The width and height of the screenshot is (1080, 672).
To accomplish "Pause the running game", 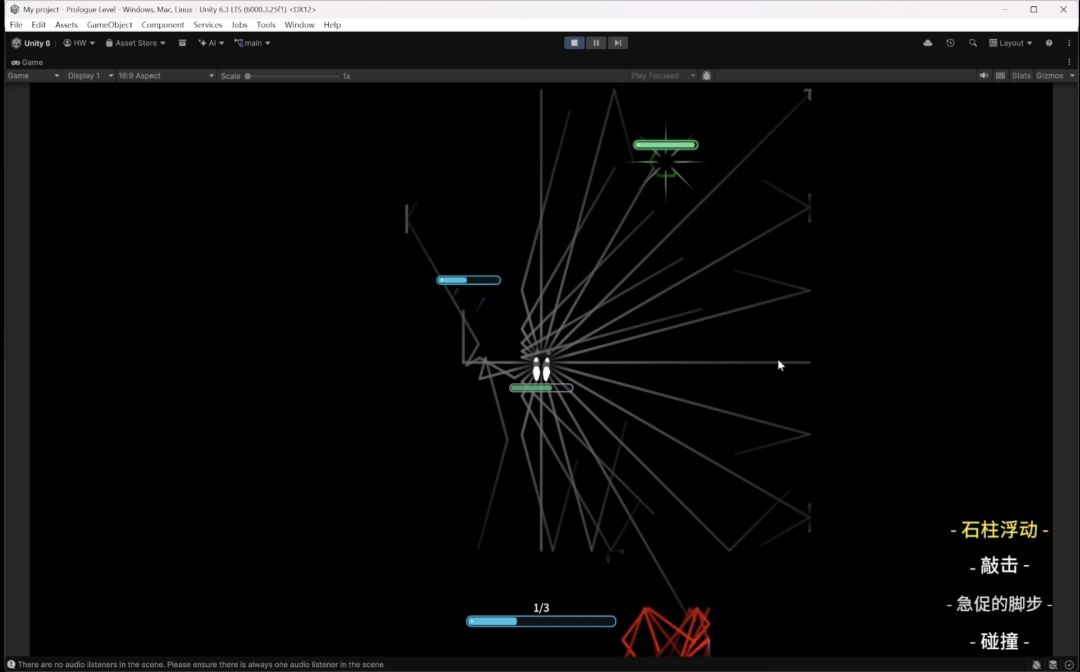I will tap(596, 43).
